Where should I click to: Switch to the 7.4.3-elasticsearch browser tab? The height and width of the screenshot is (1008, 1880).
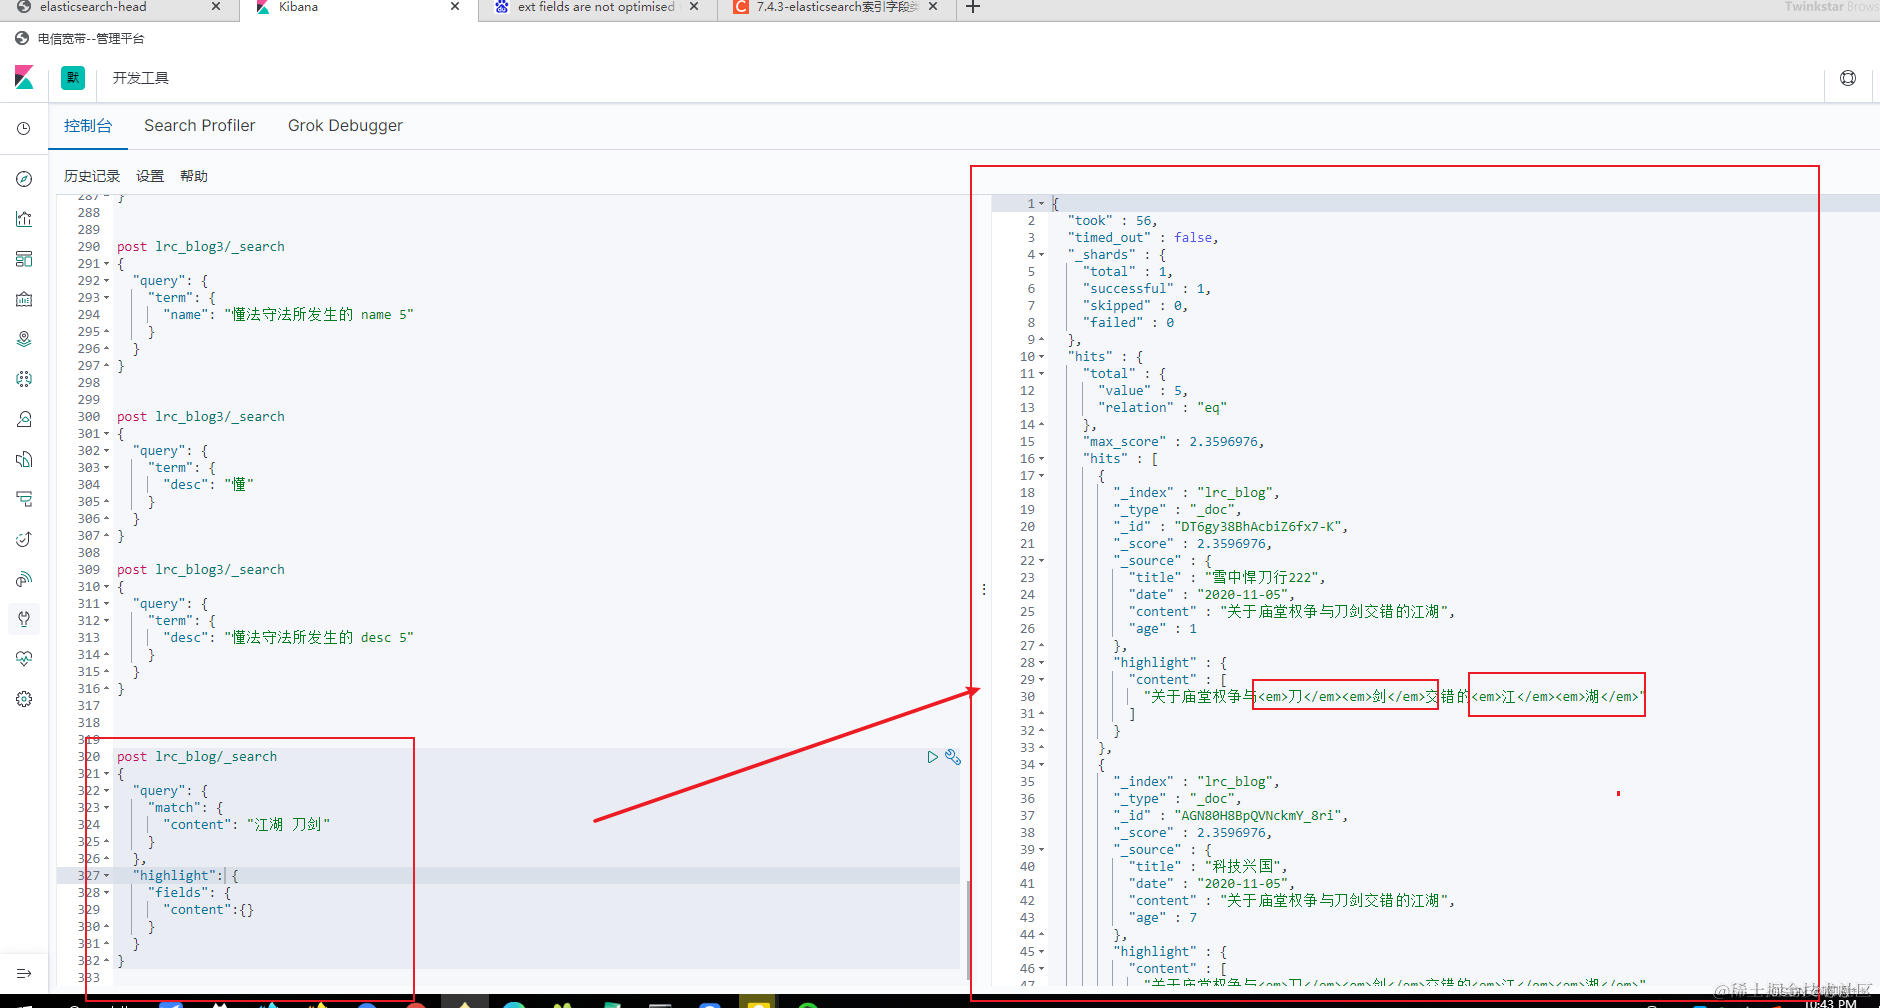click(837, 7)
